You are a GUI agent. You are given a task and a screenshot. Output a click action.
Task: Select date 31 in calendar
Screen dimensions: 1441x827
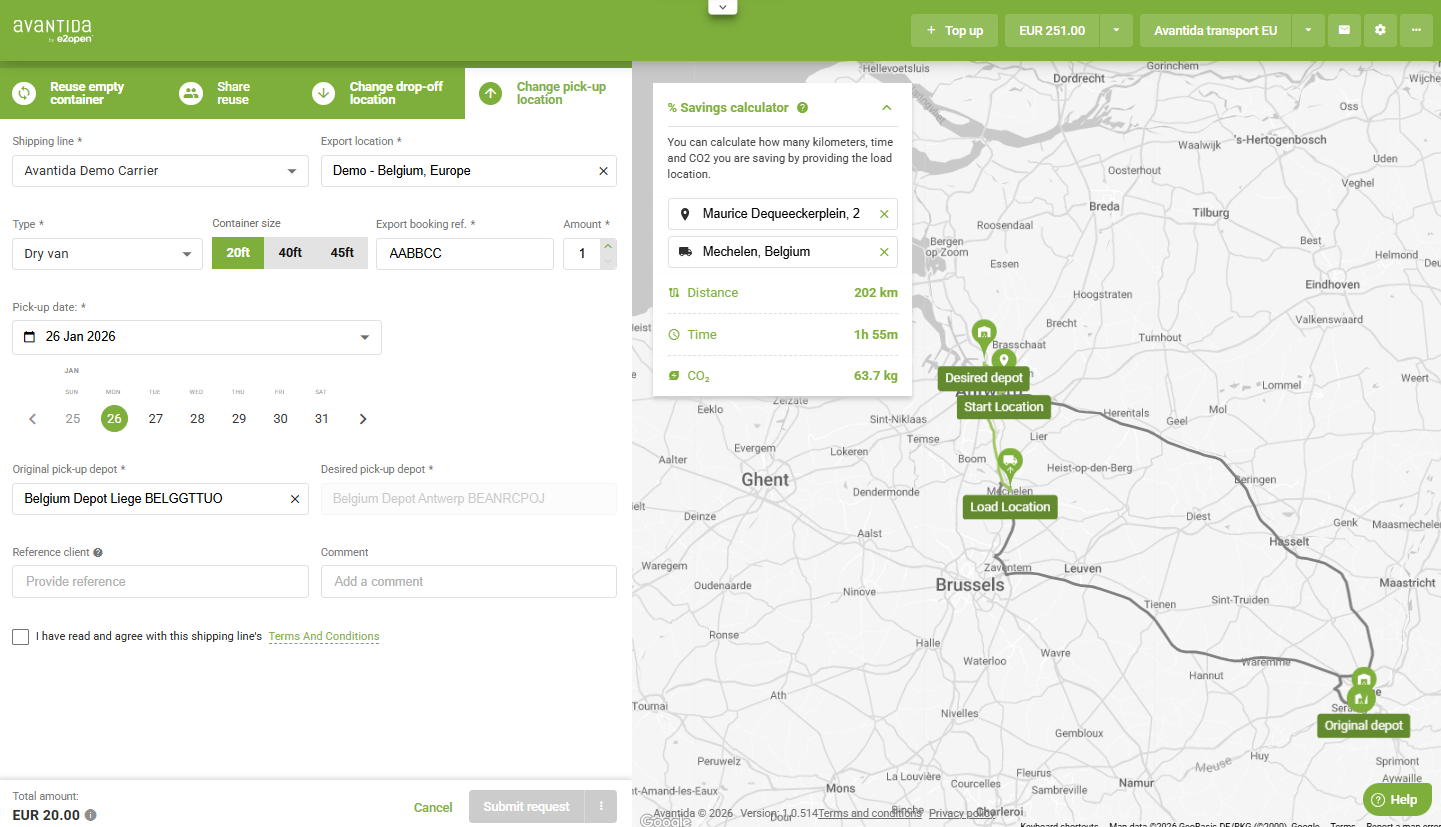[321, 419]
